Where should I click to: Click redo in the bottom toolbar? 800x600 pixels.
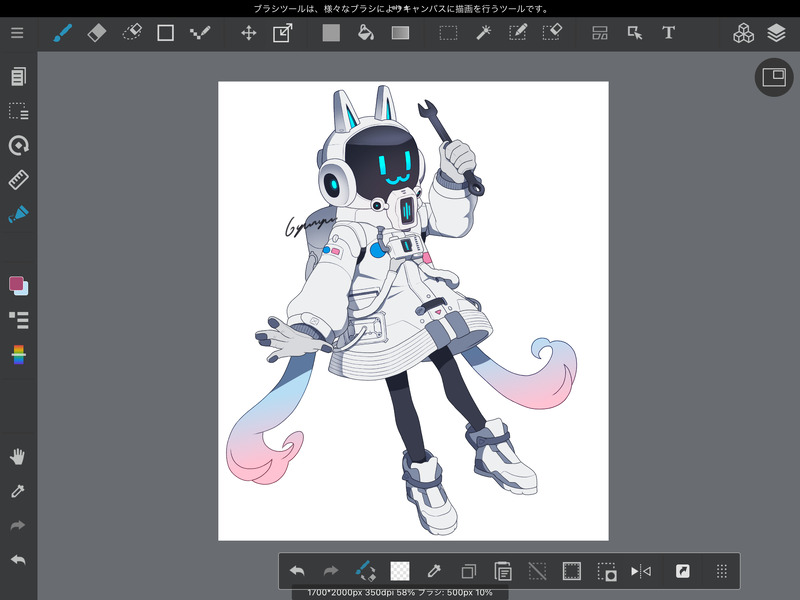click(331, 571)
